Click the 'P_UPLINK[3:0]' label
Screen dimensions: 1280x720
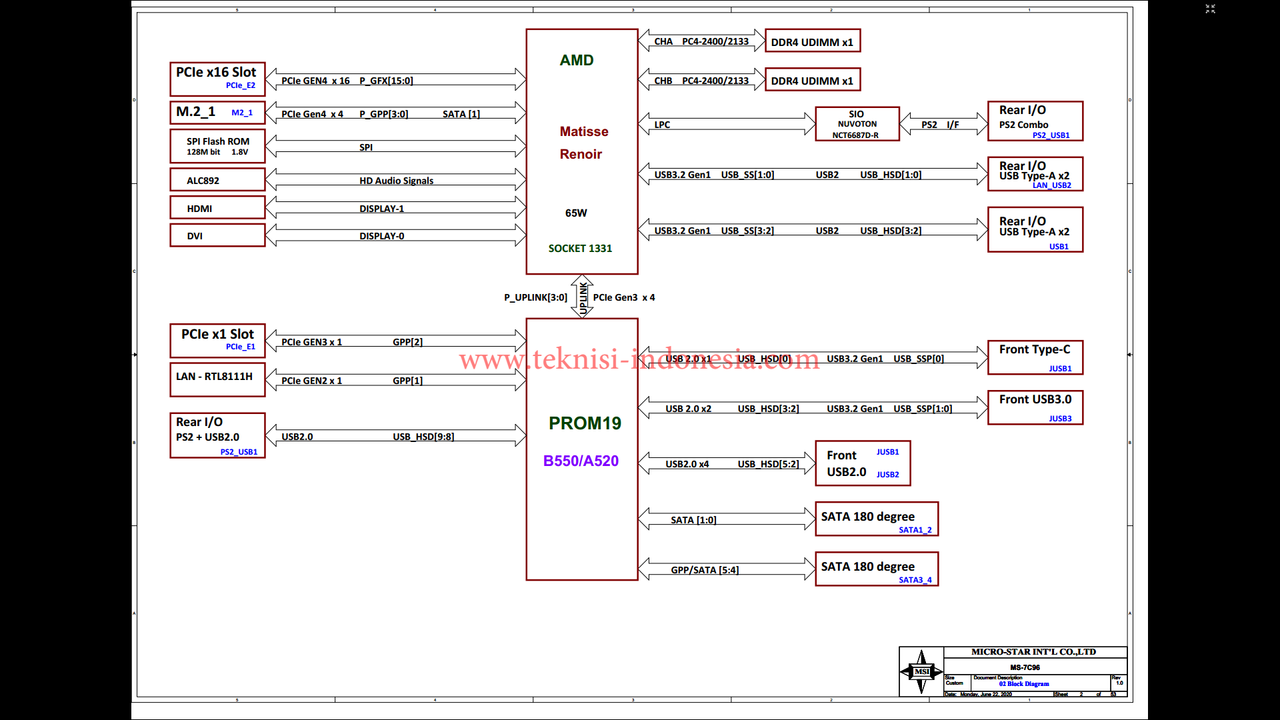click(x=536, y=297)
